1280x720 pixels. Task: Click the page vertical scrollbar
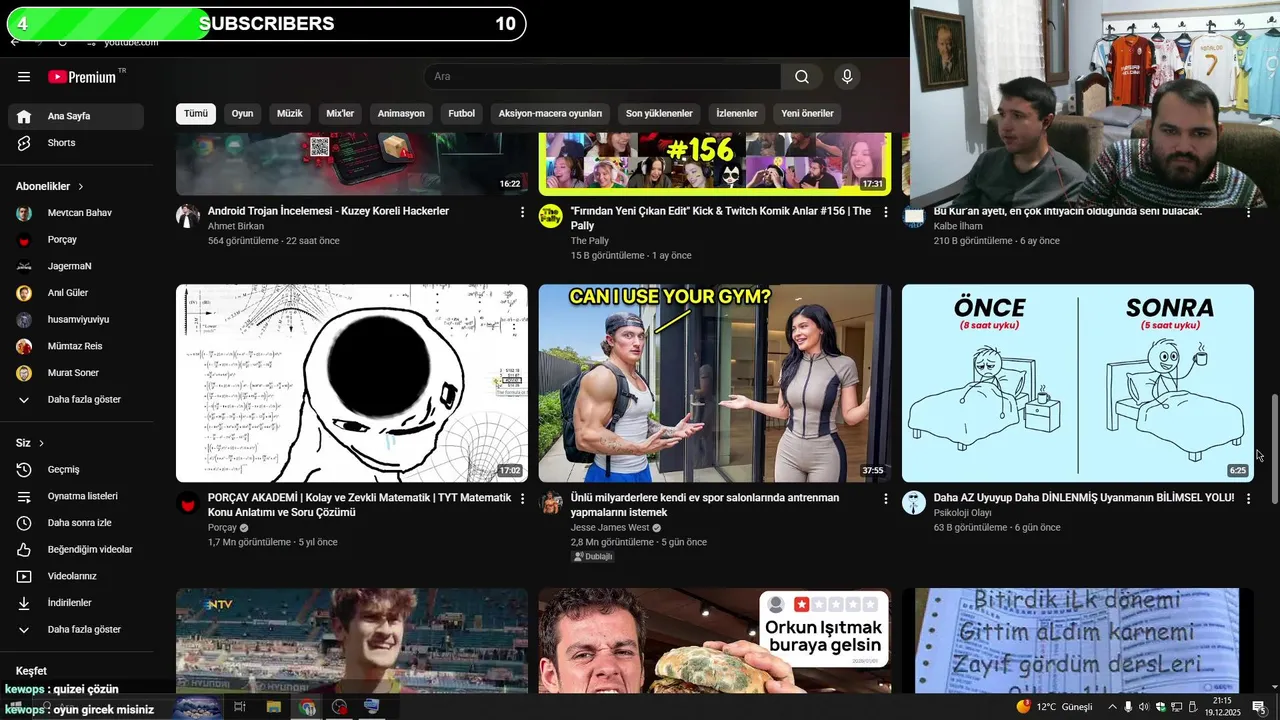pyautogui.click(x=1274, y=450)
